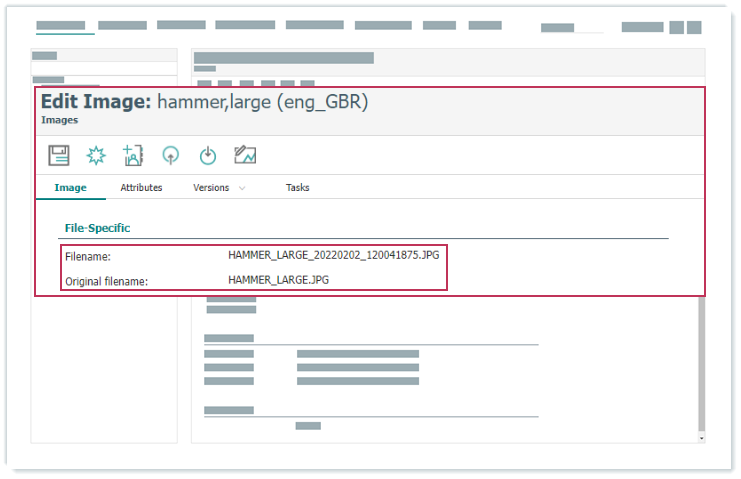Click the underlined first top navigation item
This screenshot has width=741, height=479.
(x=61, y=26)
